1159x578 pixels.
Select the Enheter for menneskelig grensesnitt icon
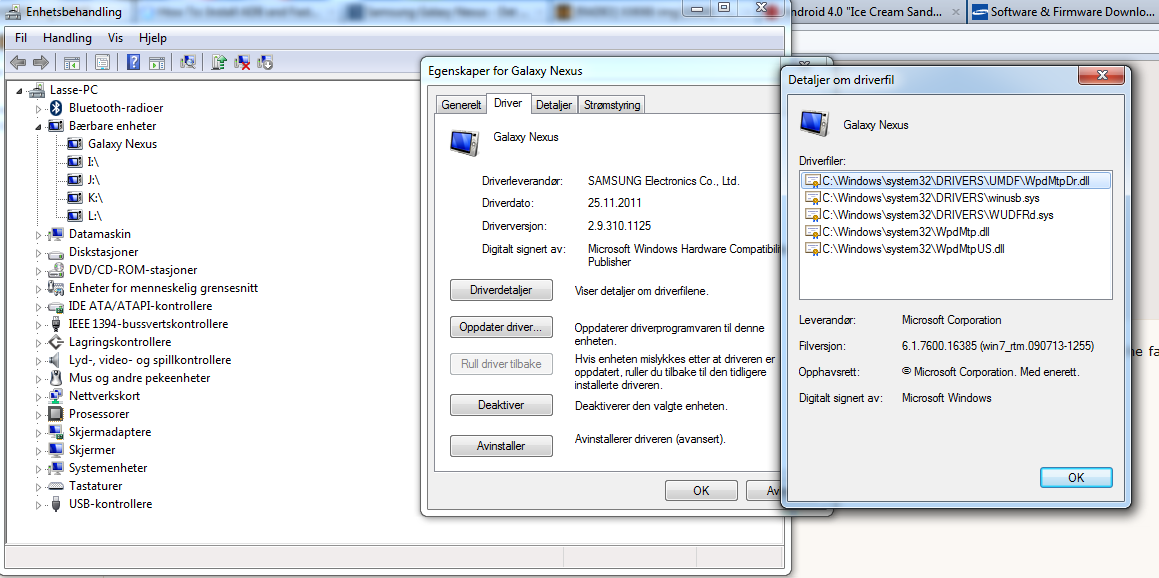coord(55,288)
